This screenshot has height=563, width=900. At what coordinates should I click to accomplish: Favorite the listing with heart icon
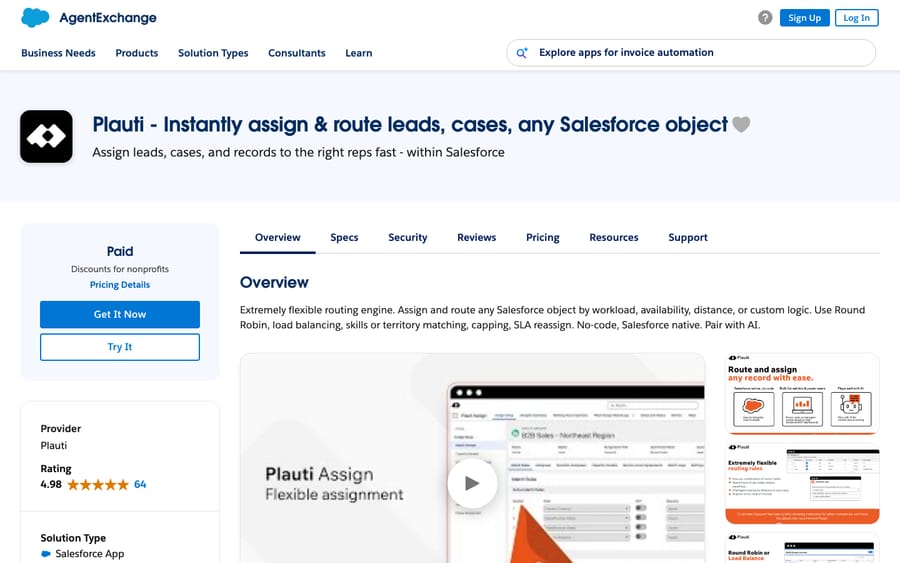click(741, 125)
